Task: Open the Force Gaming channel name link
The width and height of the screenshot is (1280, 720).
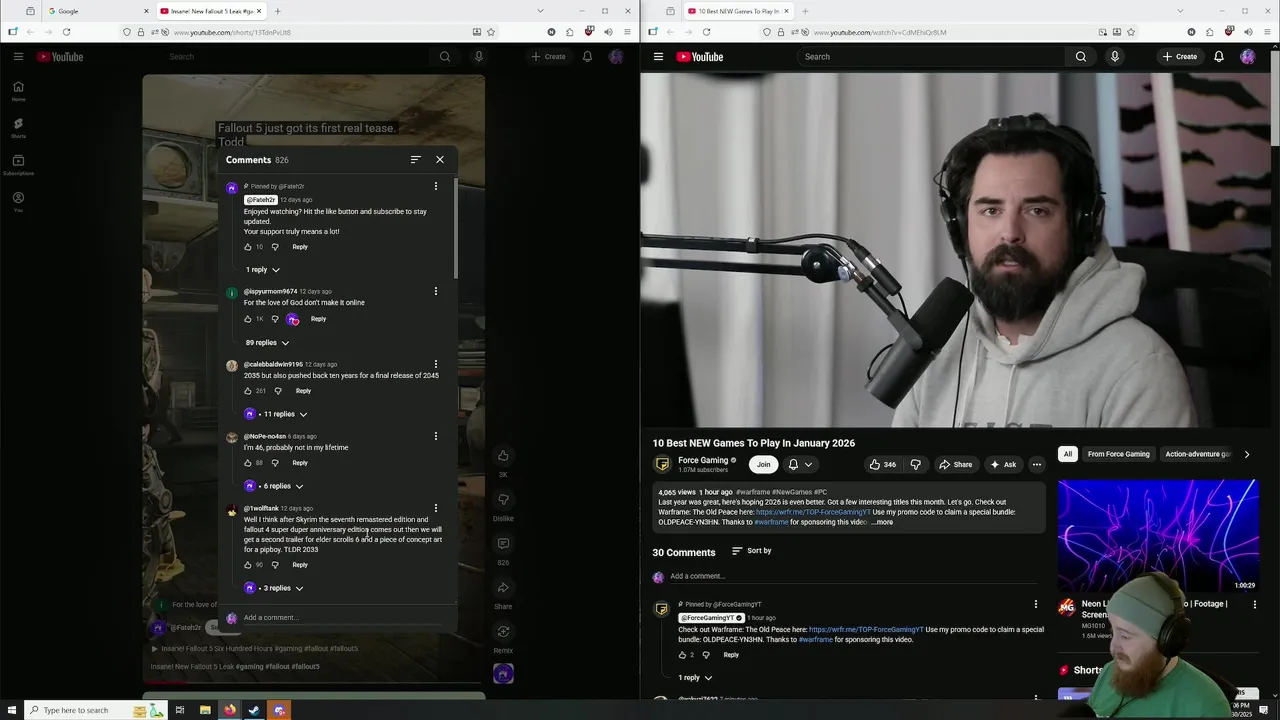Action: click(x=703, y=461)
